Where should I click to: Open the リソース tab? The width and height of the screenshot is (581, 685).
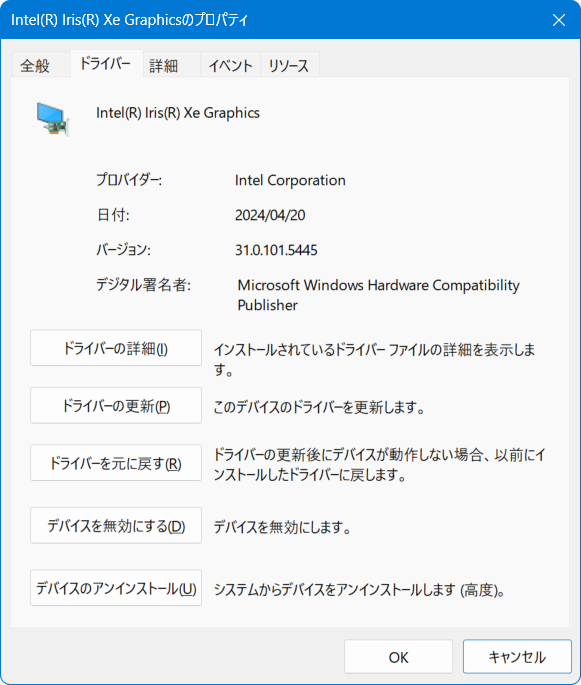(289, 66)
